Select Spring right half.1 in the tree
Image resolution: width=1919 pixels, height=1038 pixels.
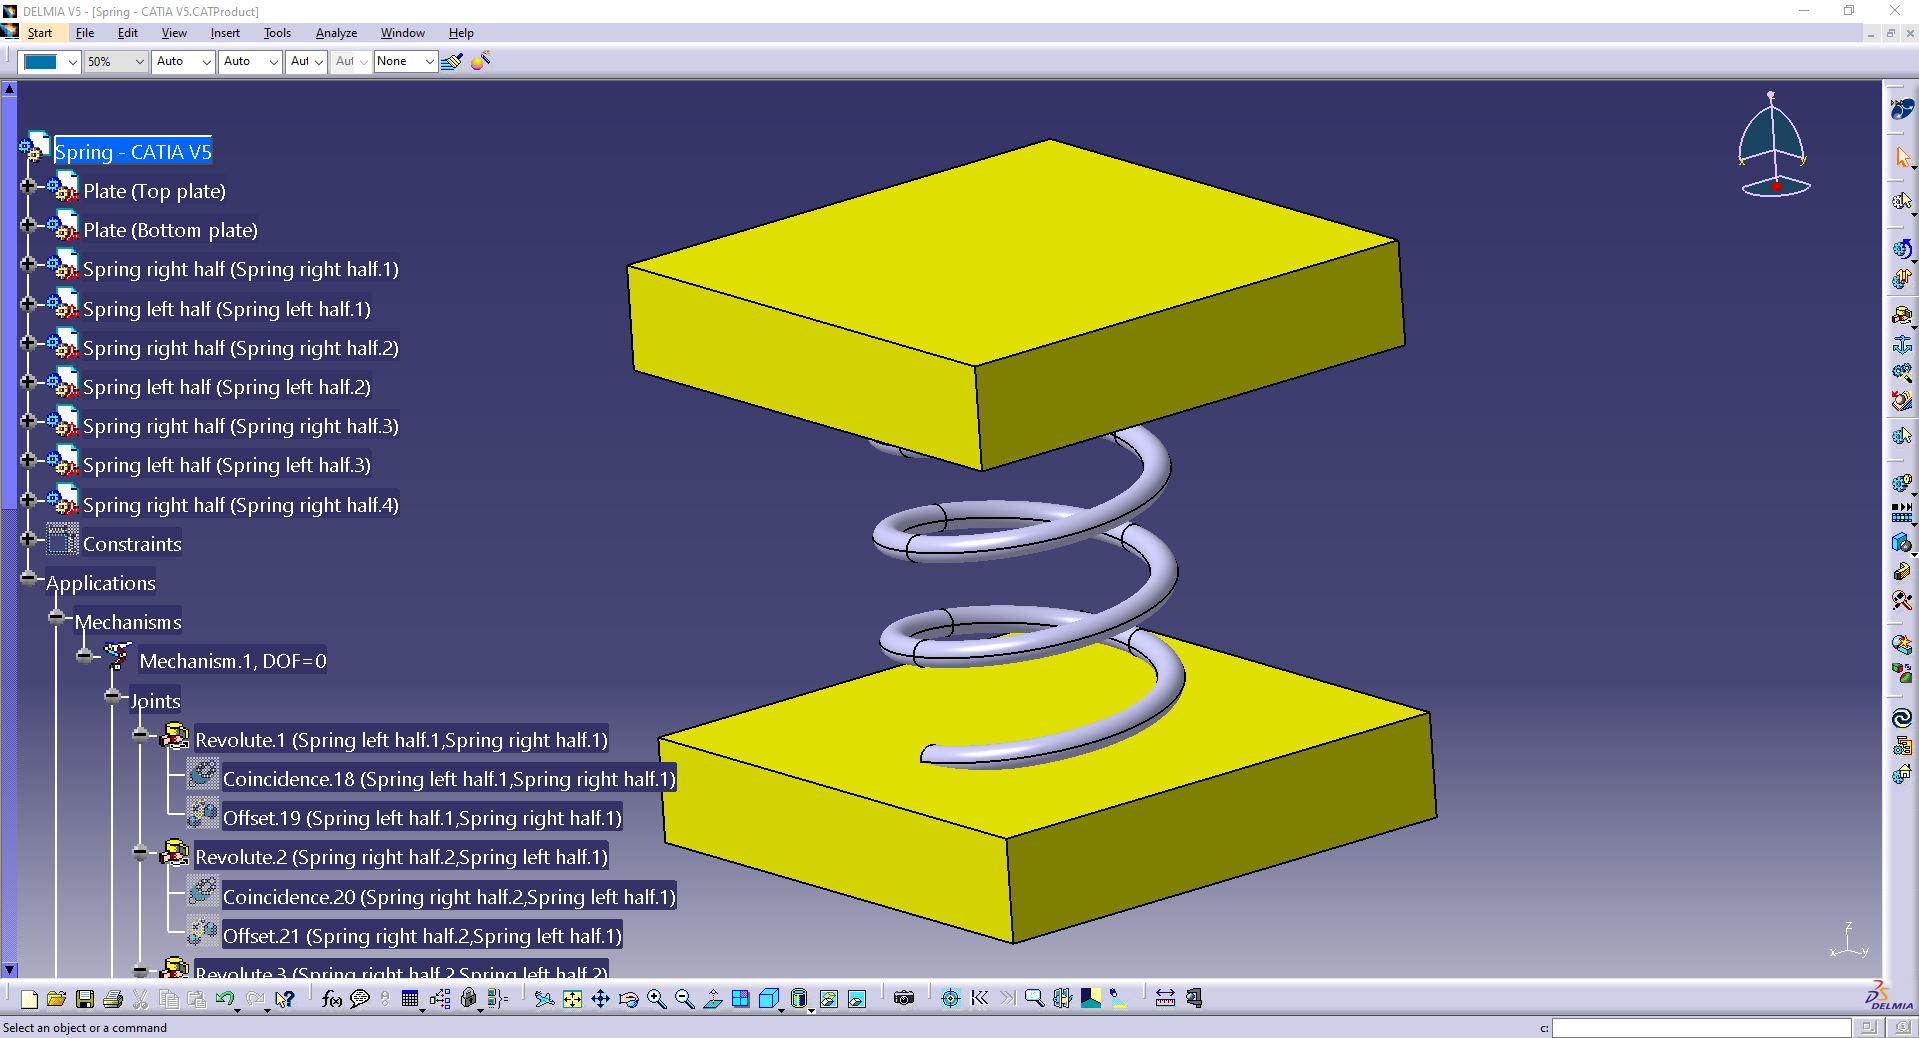point(240,270)
